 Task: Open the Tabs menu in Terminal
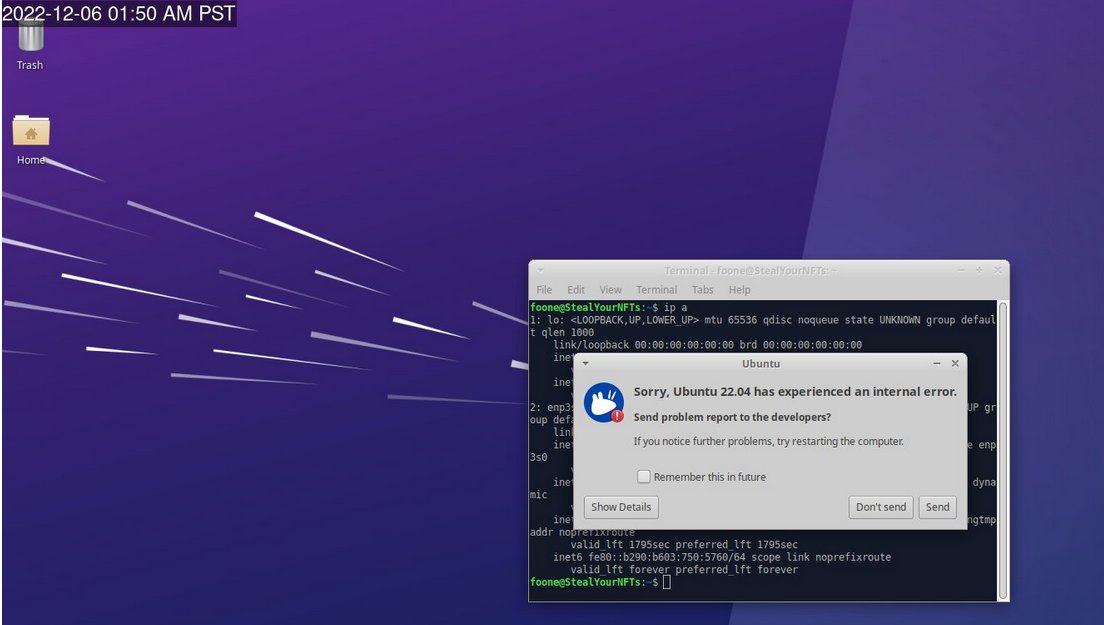[703, 289]
